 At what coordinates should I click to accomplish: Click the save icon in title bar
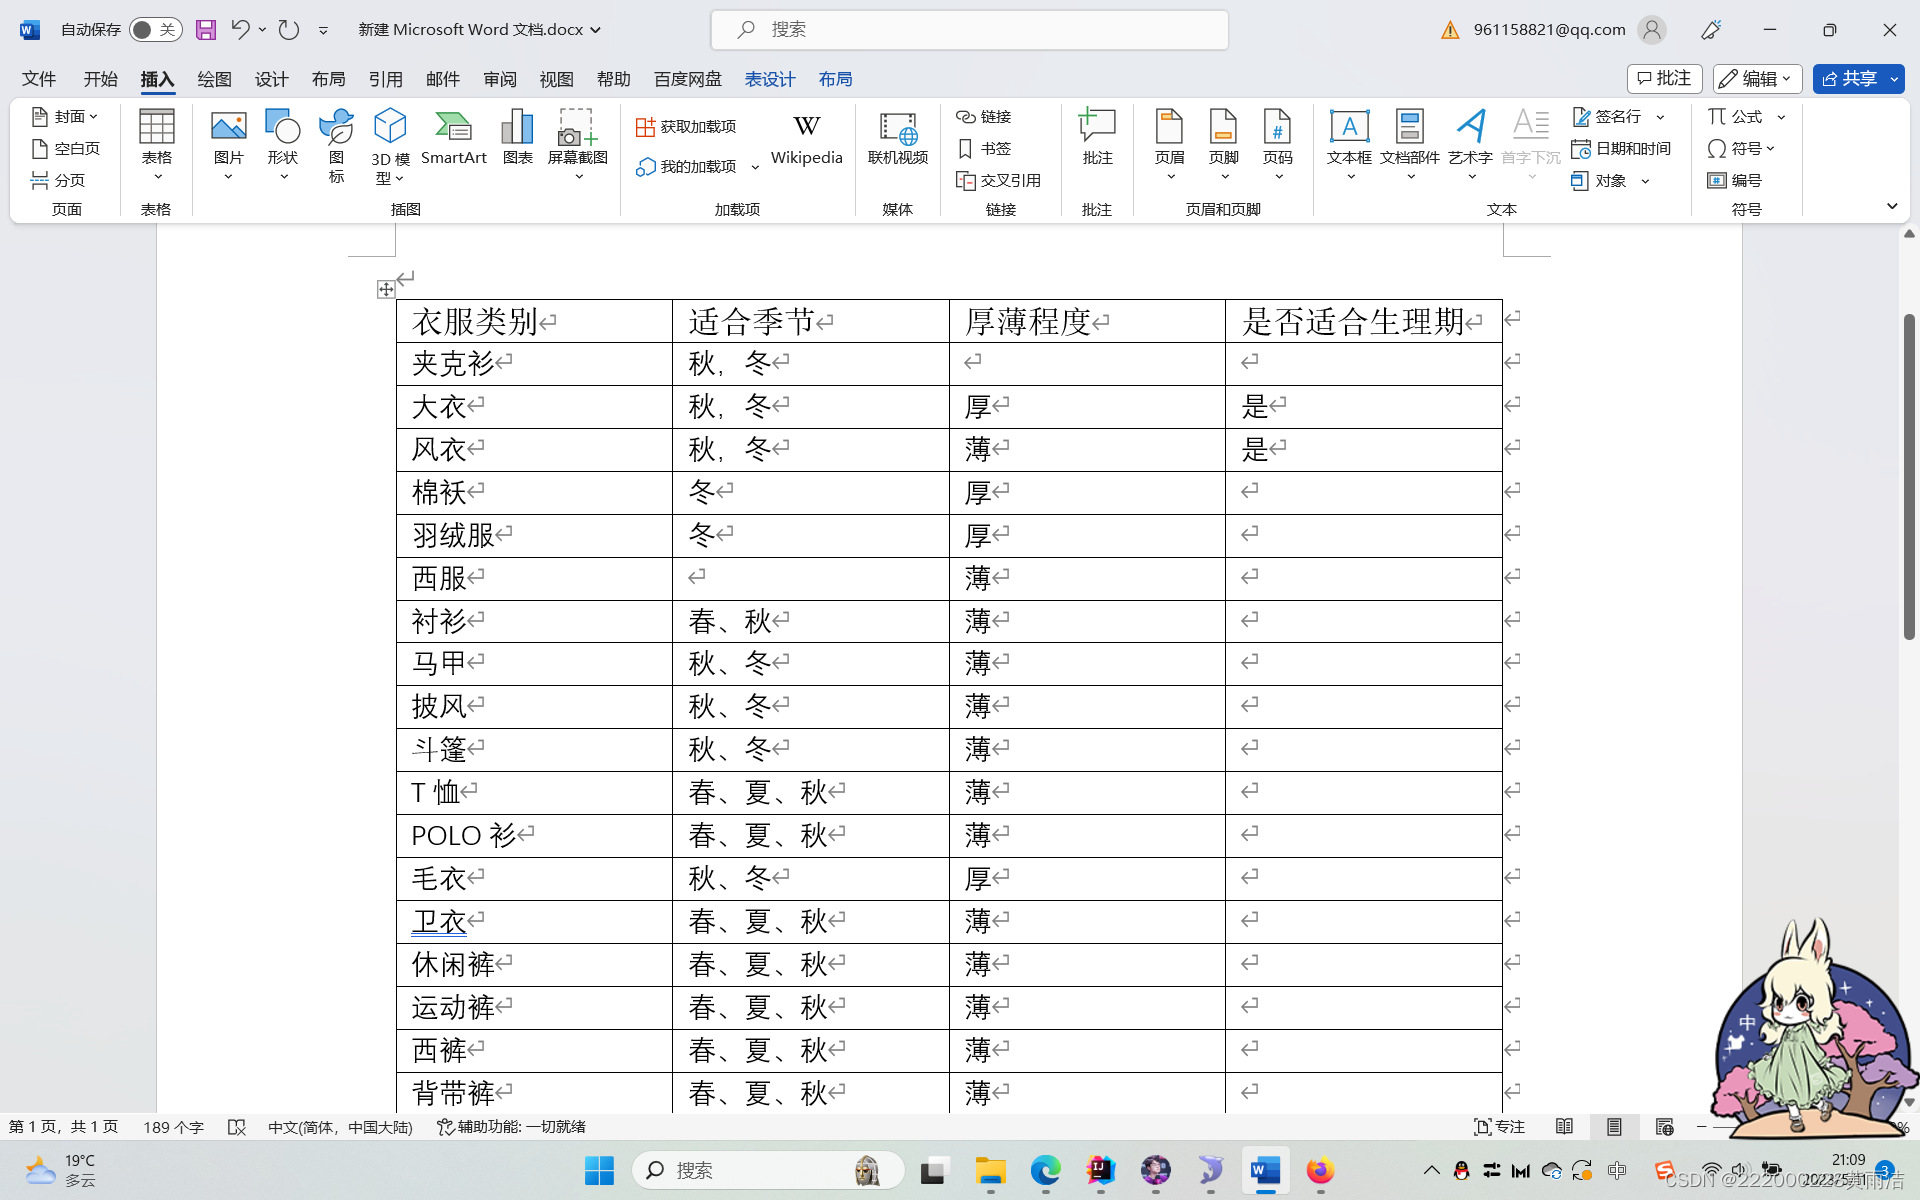point(206,30)
